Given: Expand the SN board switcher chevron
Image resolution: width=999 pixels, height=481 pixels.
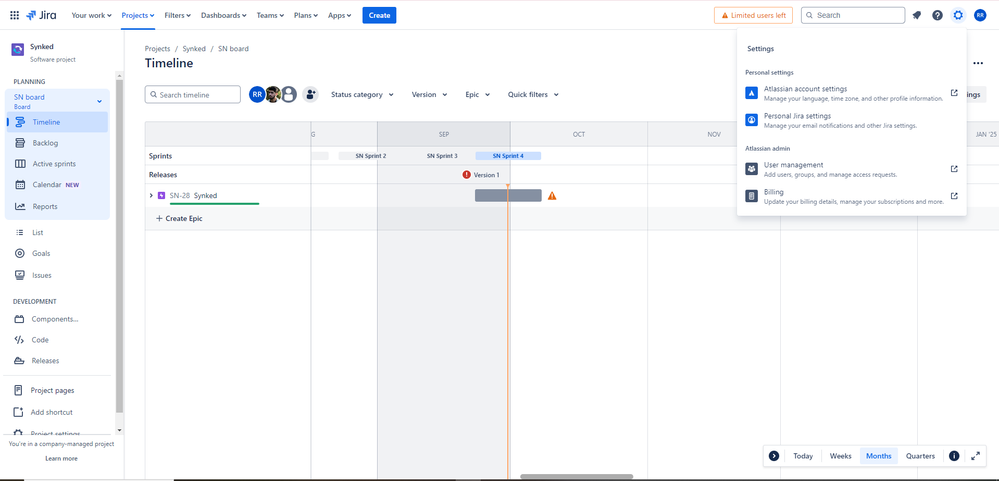Looking at the screenshot, I should coord(99,101).
